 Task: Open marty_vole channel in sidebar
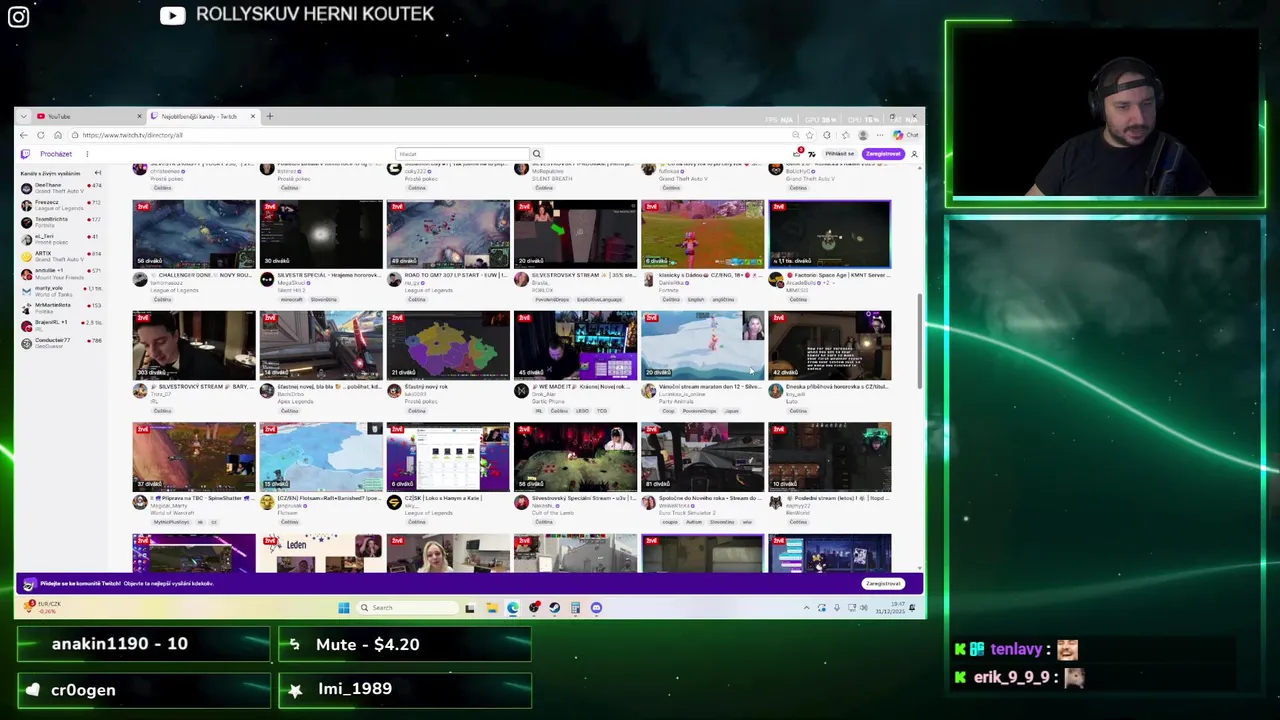click(60, 290)
